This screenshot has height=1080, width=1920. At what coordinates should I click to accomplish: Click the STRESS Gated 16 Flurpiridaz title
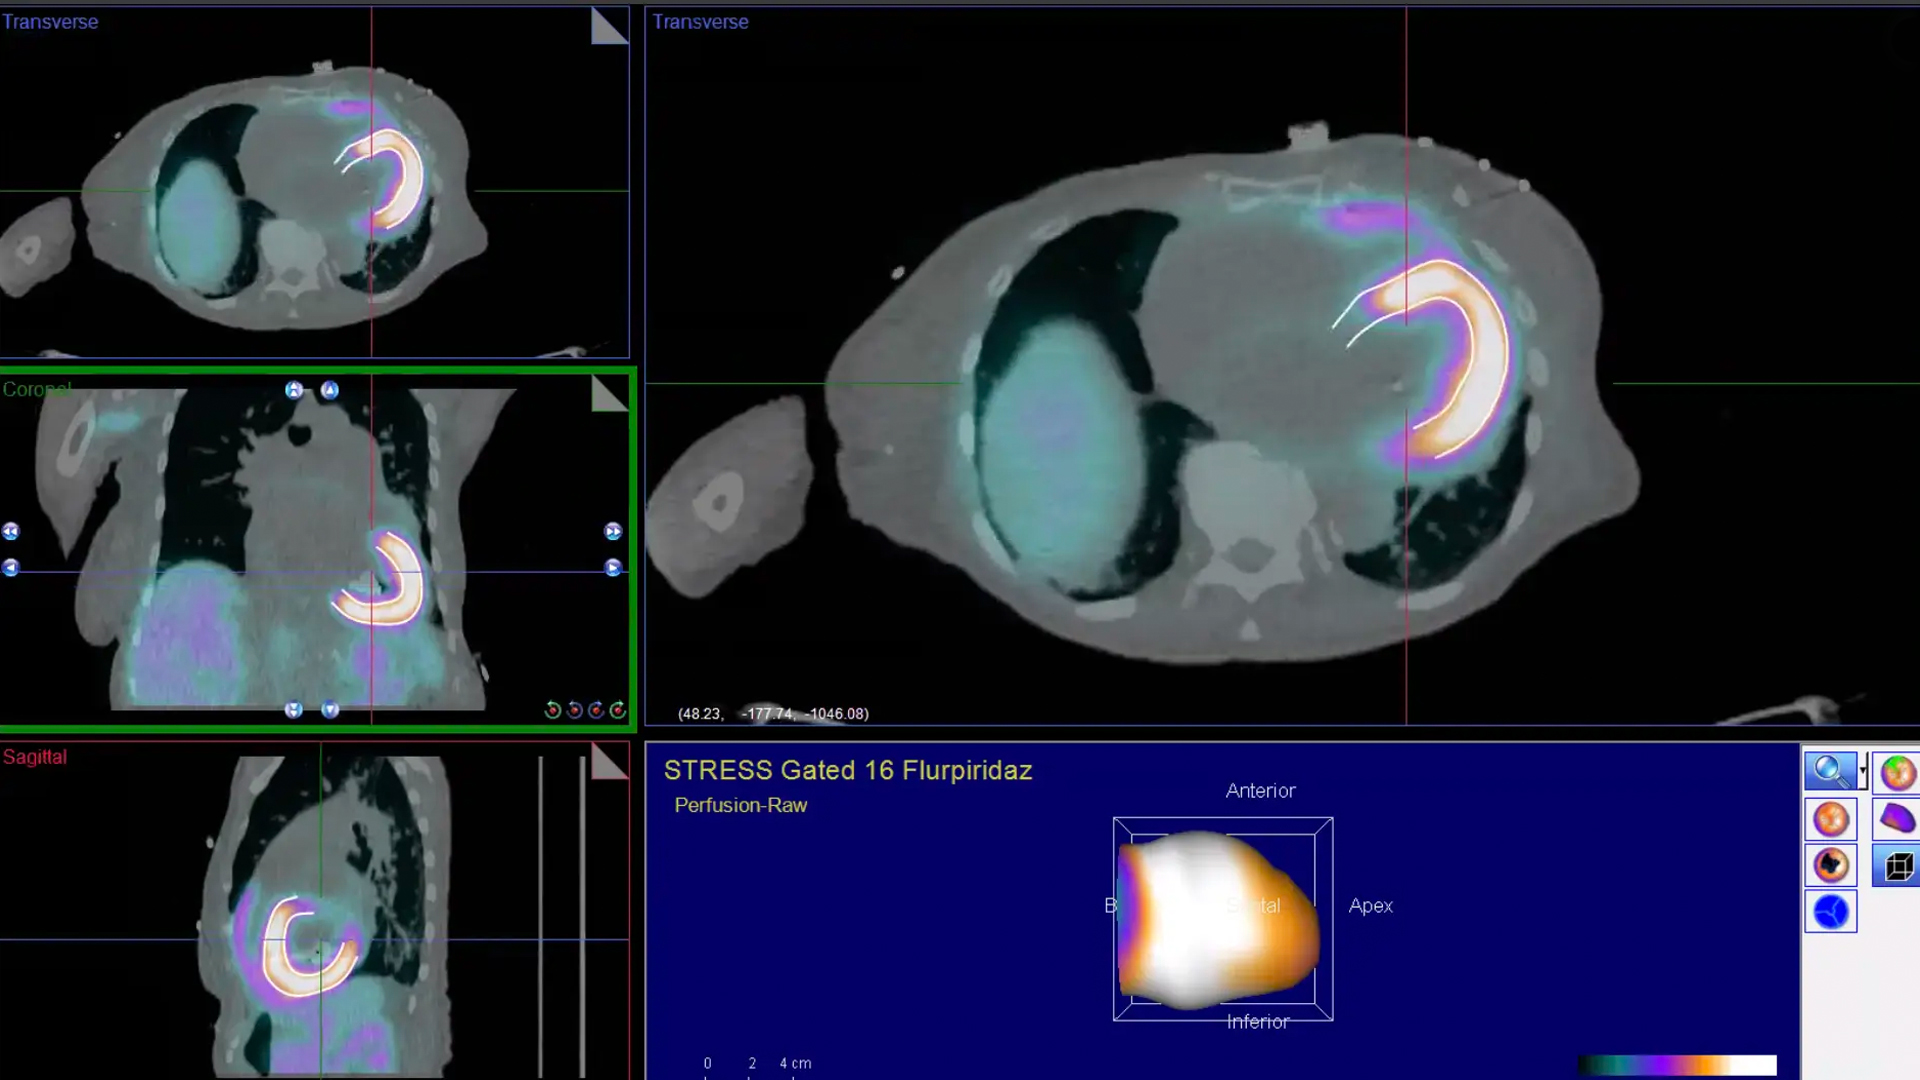(x=847, y=770)
